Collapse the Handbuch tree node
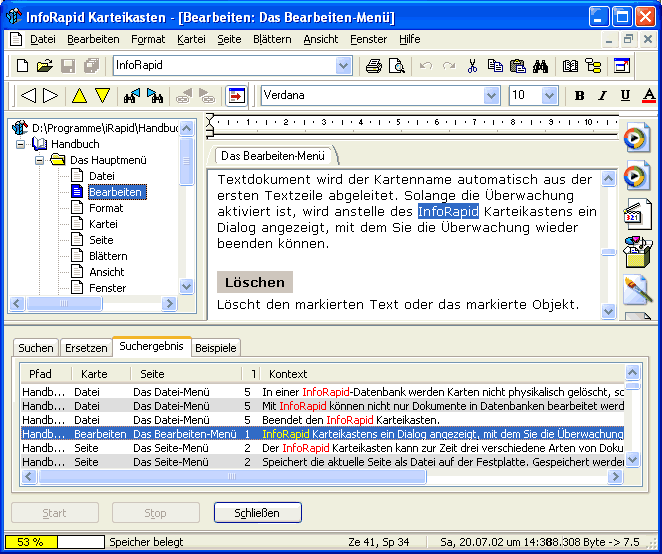Viewport: 662px width, 554px height. [x=20, y=144]
